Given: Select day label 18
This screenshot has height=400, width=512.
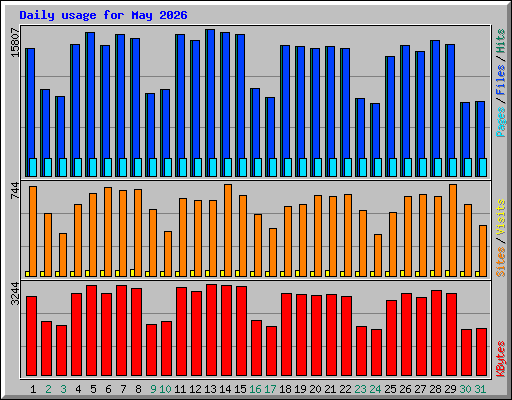Looking at the screenshot, I should (285, 389).
